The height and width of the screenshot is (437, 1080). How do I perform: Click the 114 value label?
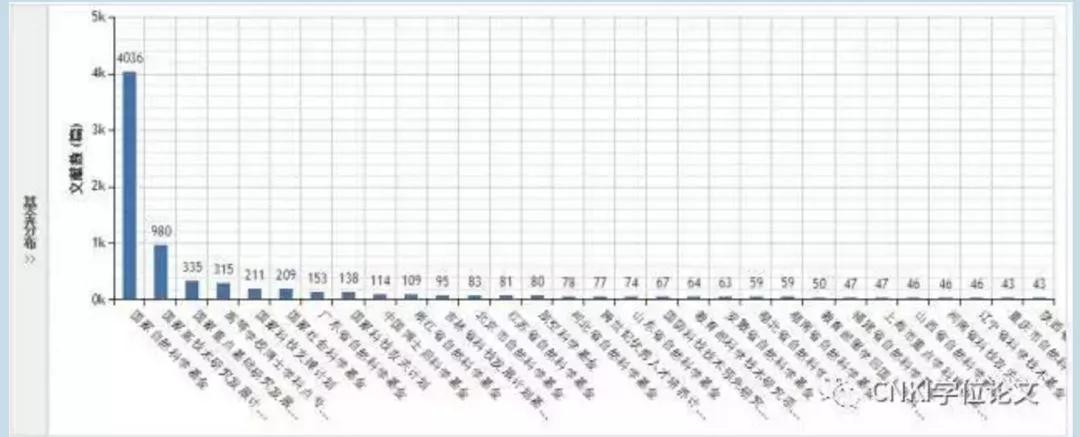(380, 282)
